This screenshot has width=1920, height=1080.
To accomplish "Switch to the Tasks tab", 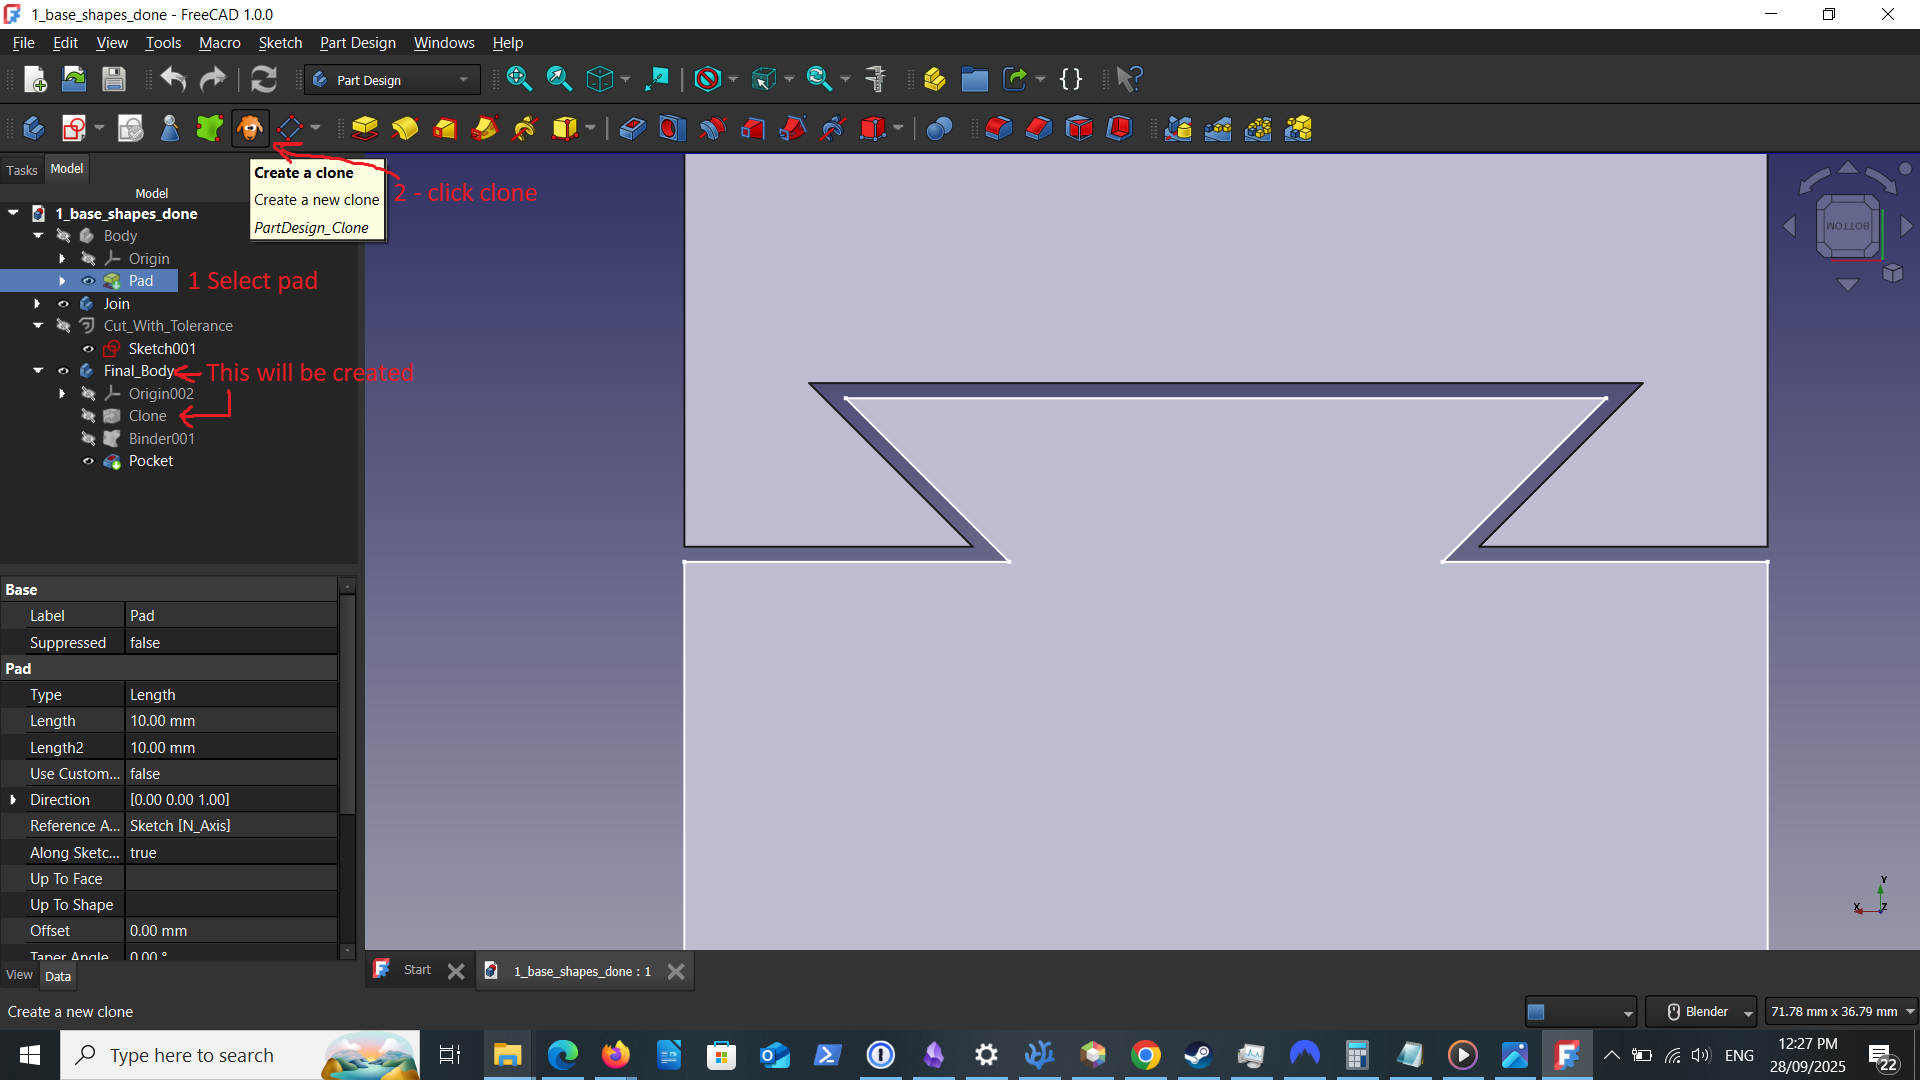I will click(x=22, y=170).
